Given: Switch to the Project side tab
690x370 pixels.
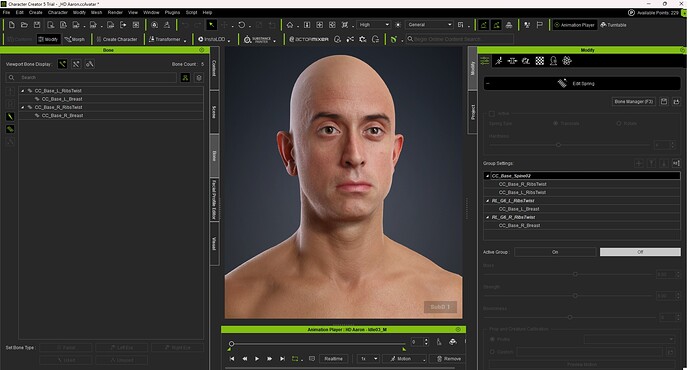Looking at the screenshot, I should pyautogui.click(x=473, y=112).
